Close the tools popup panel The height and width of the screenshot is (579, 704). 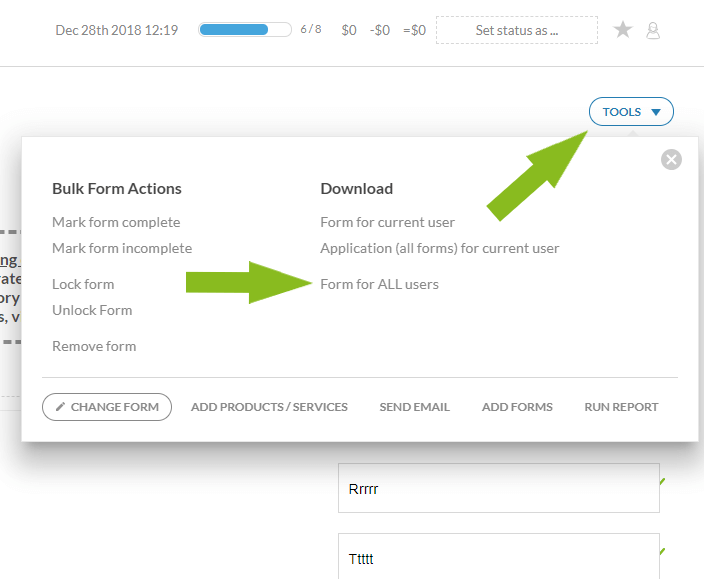click(671, 159)
